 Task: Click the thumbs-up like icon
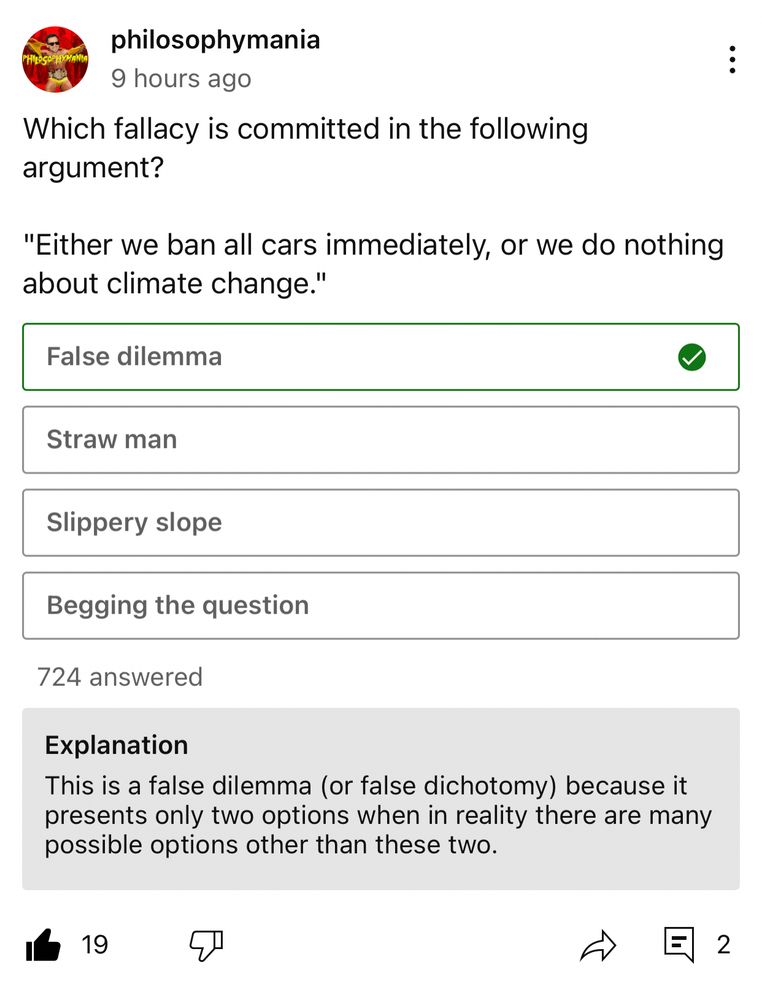[x=43, y=944]
